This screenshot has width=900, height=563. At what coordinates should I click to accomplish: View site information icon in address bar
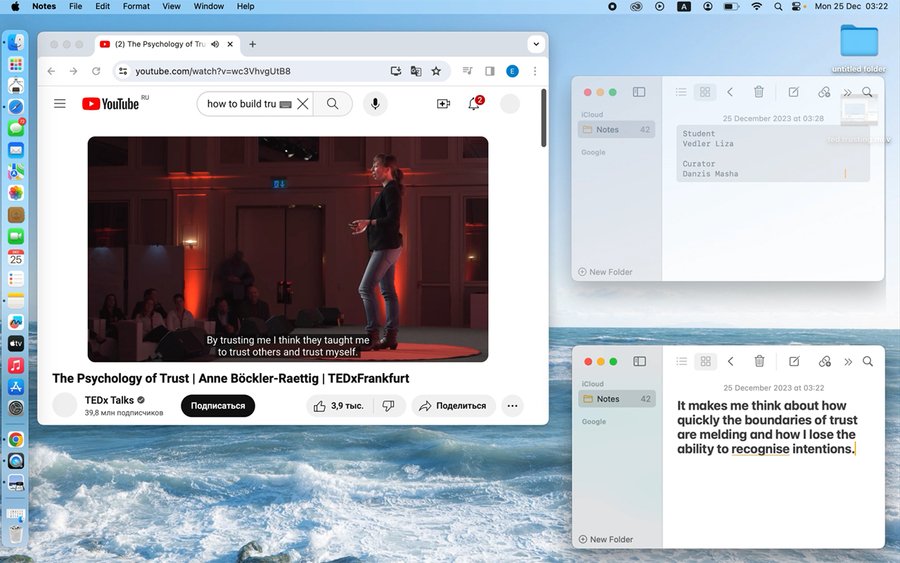pos(122,71)
